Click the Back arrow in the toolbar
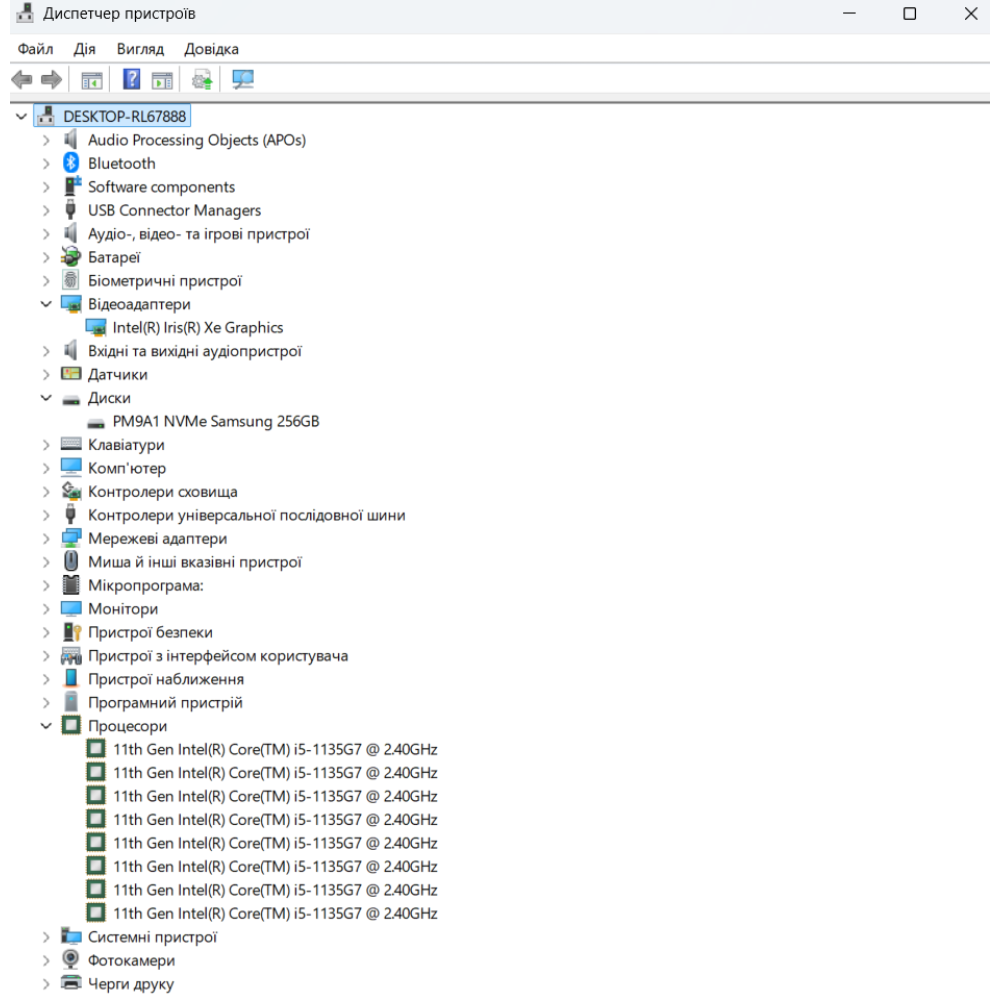Screen dimensions: 1000x1000 [22, 80]
